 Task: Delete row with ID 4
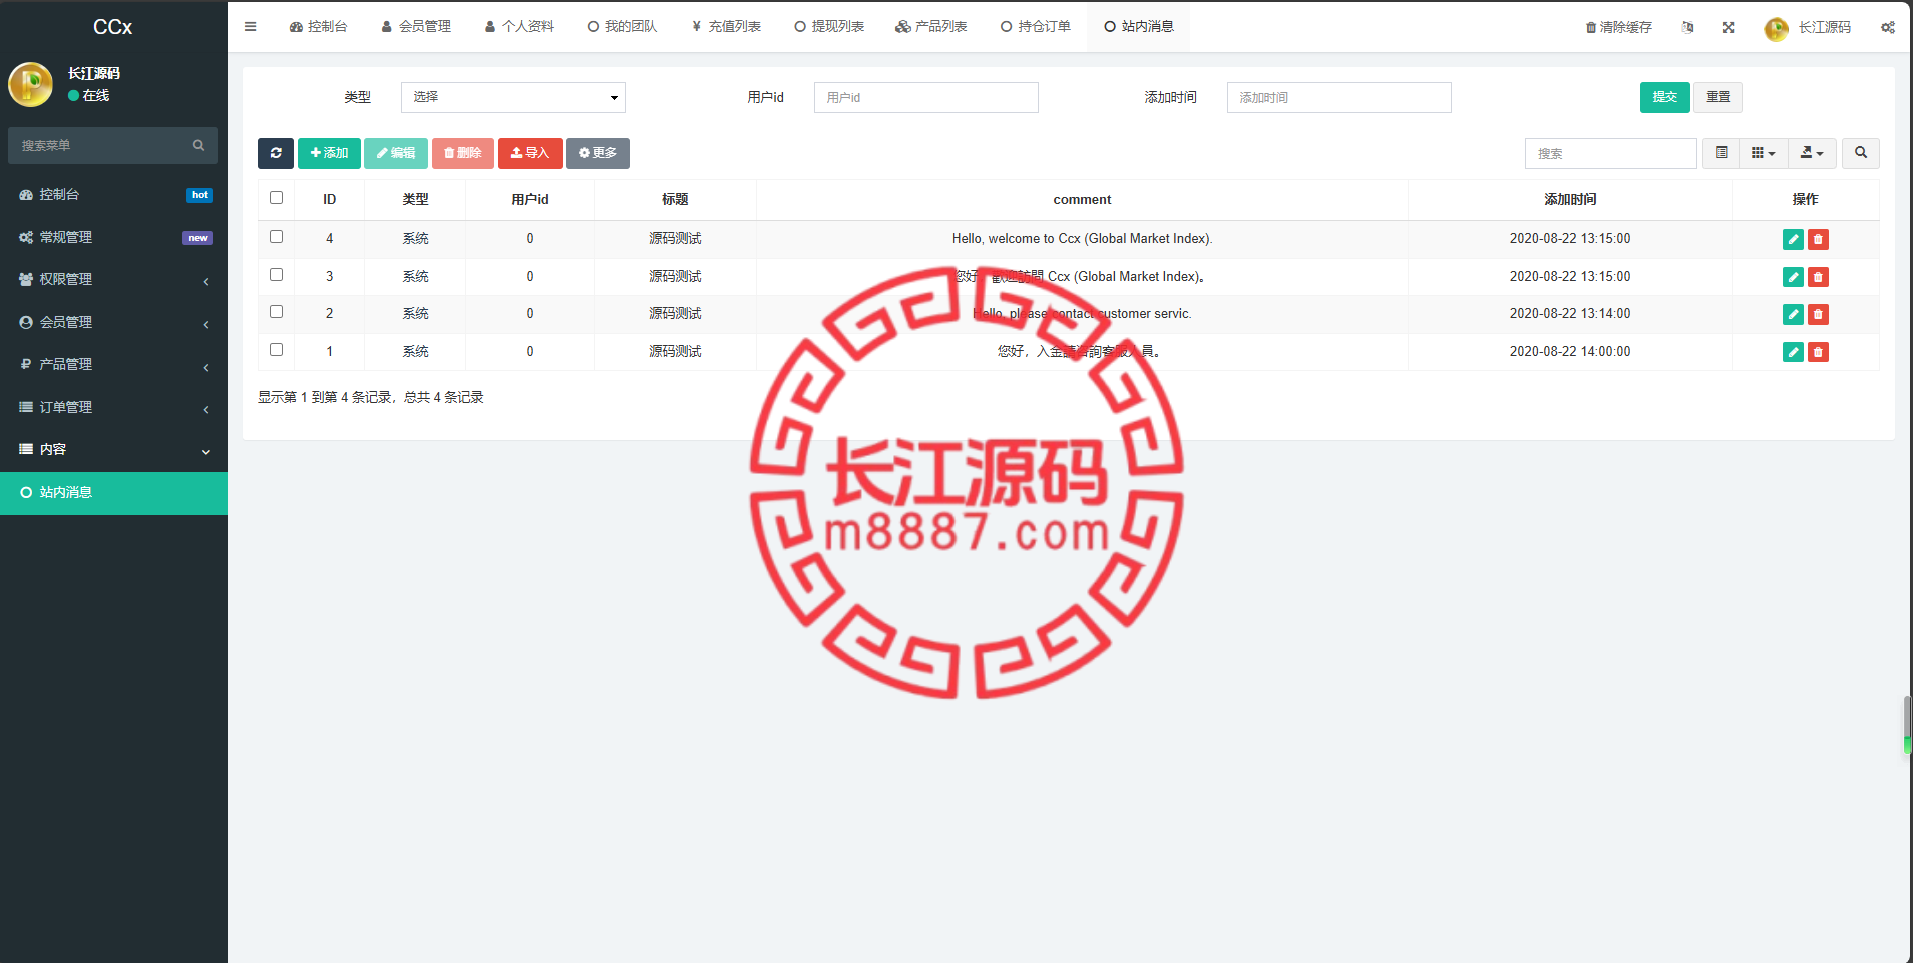[1818, 239]
